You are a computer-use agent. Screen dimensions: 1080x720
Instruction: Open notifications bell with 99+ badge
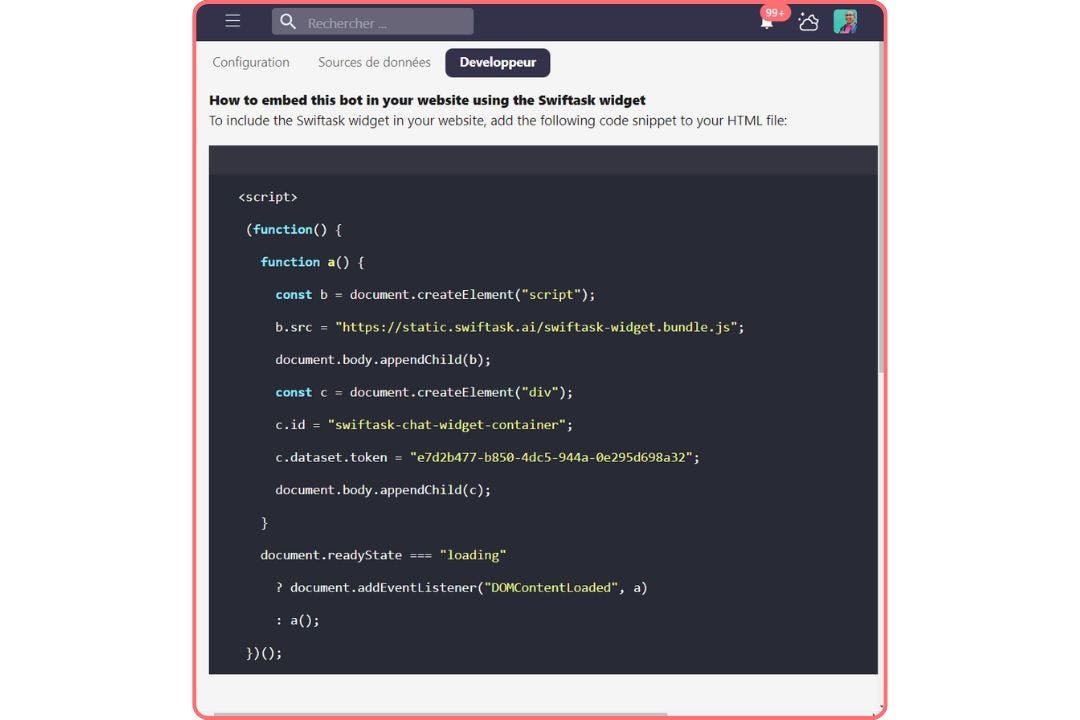pyautogui.click(x=767, y=22)
